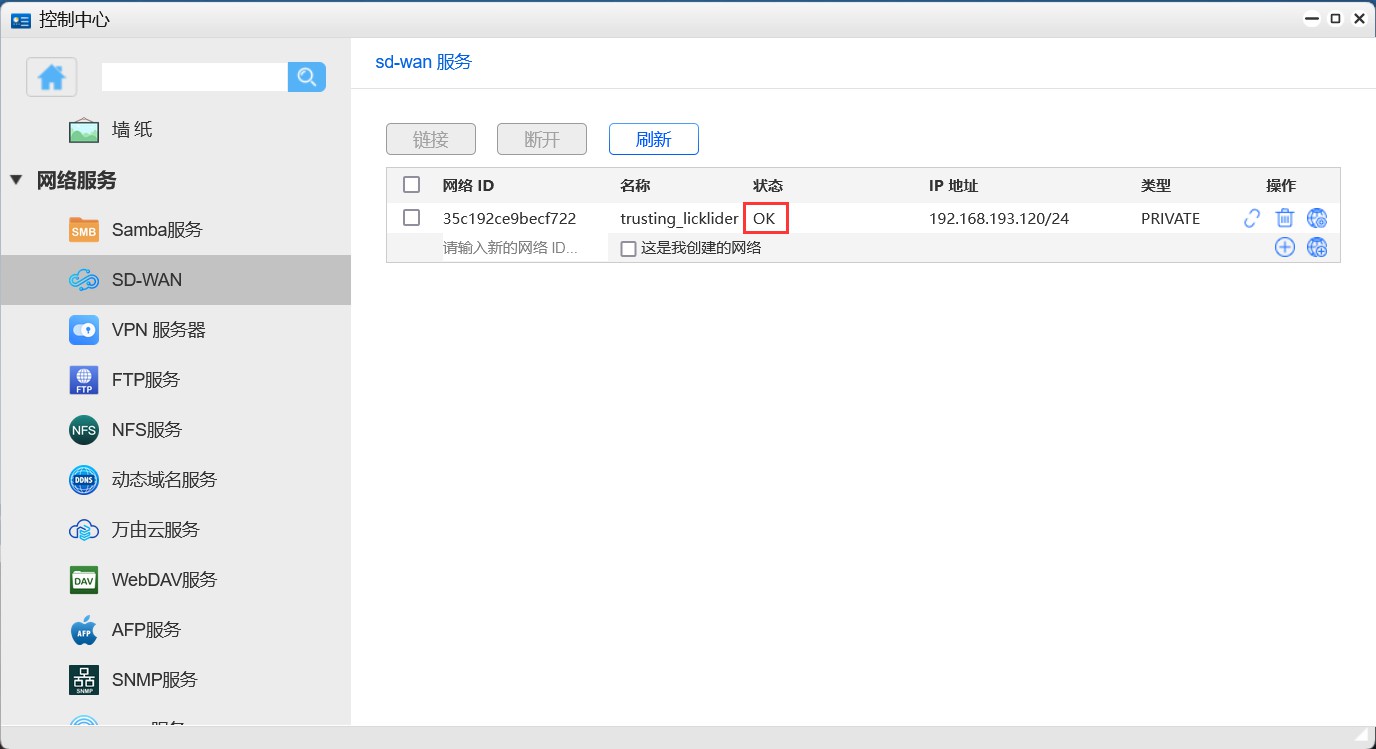The image size is (1376, 749).
Task: Open Samba服务 via its SMB folder icon
Action: point(83,229)
